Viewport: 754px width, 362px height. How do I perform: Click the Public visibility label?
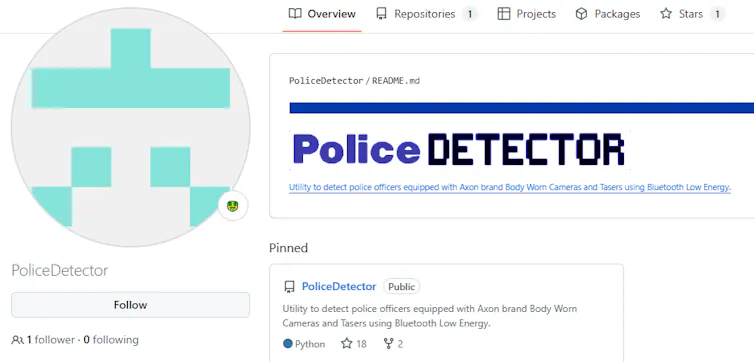point(402,287)
